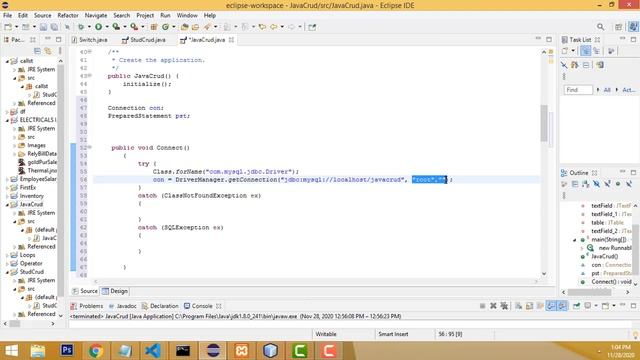This screenshot has width=640, height=360.
Task: Expand the Loops project
Action: point(7,255)
